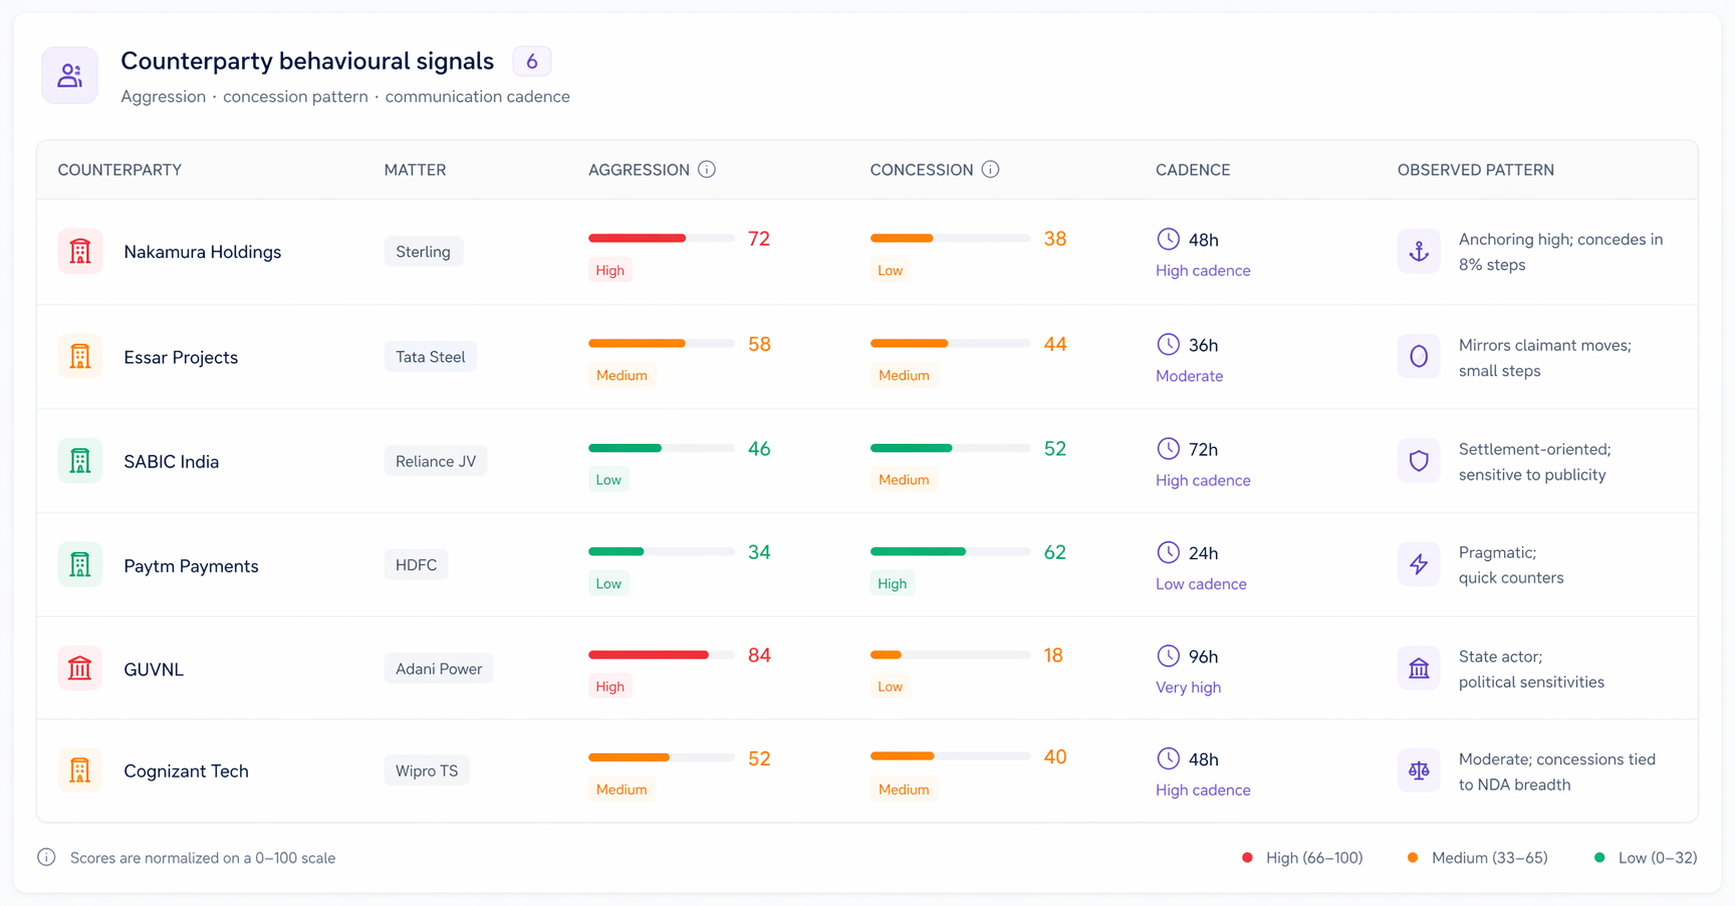
Task: Click the clock icon beside 96h
Action: (1168, 656)
